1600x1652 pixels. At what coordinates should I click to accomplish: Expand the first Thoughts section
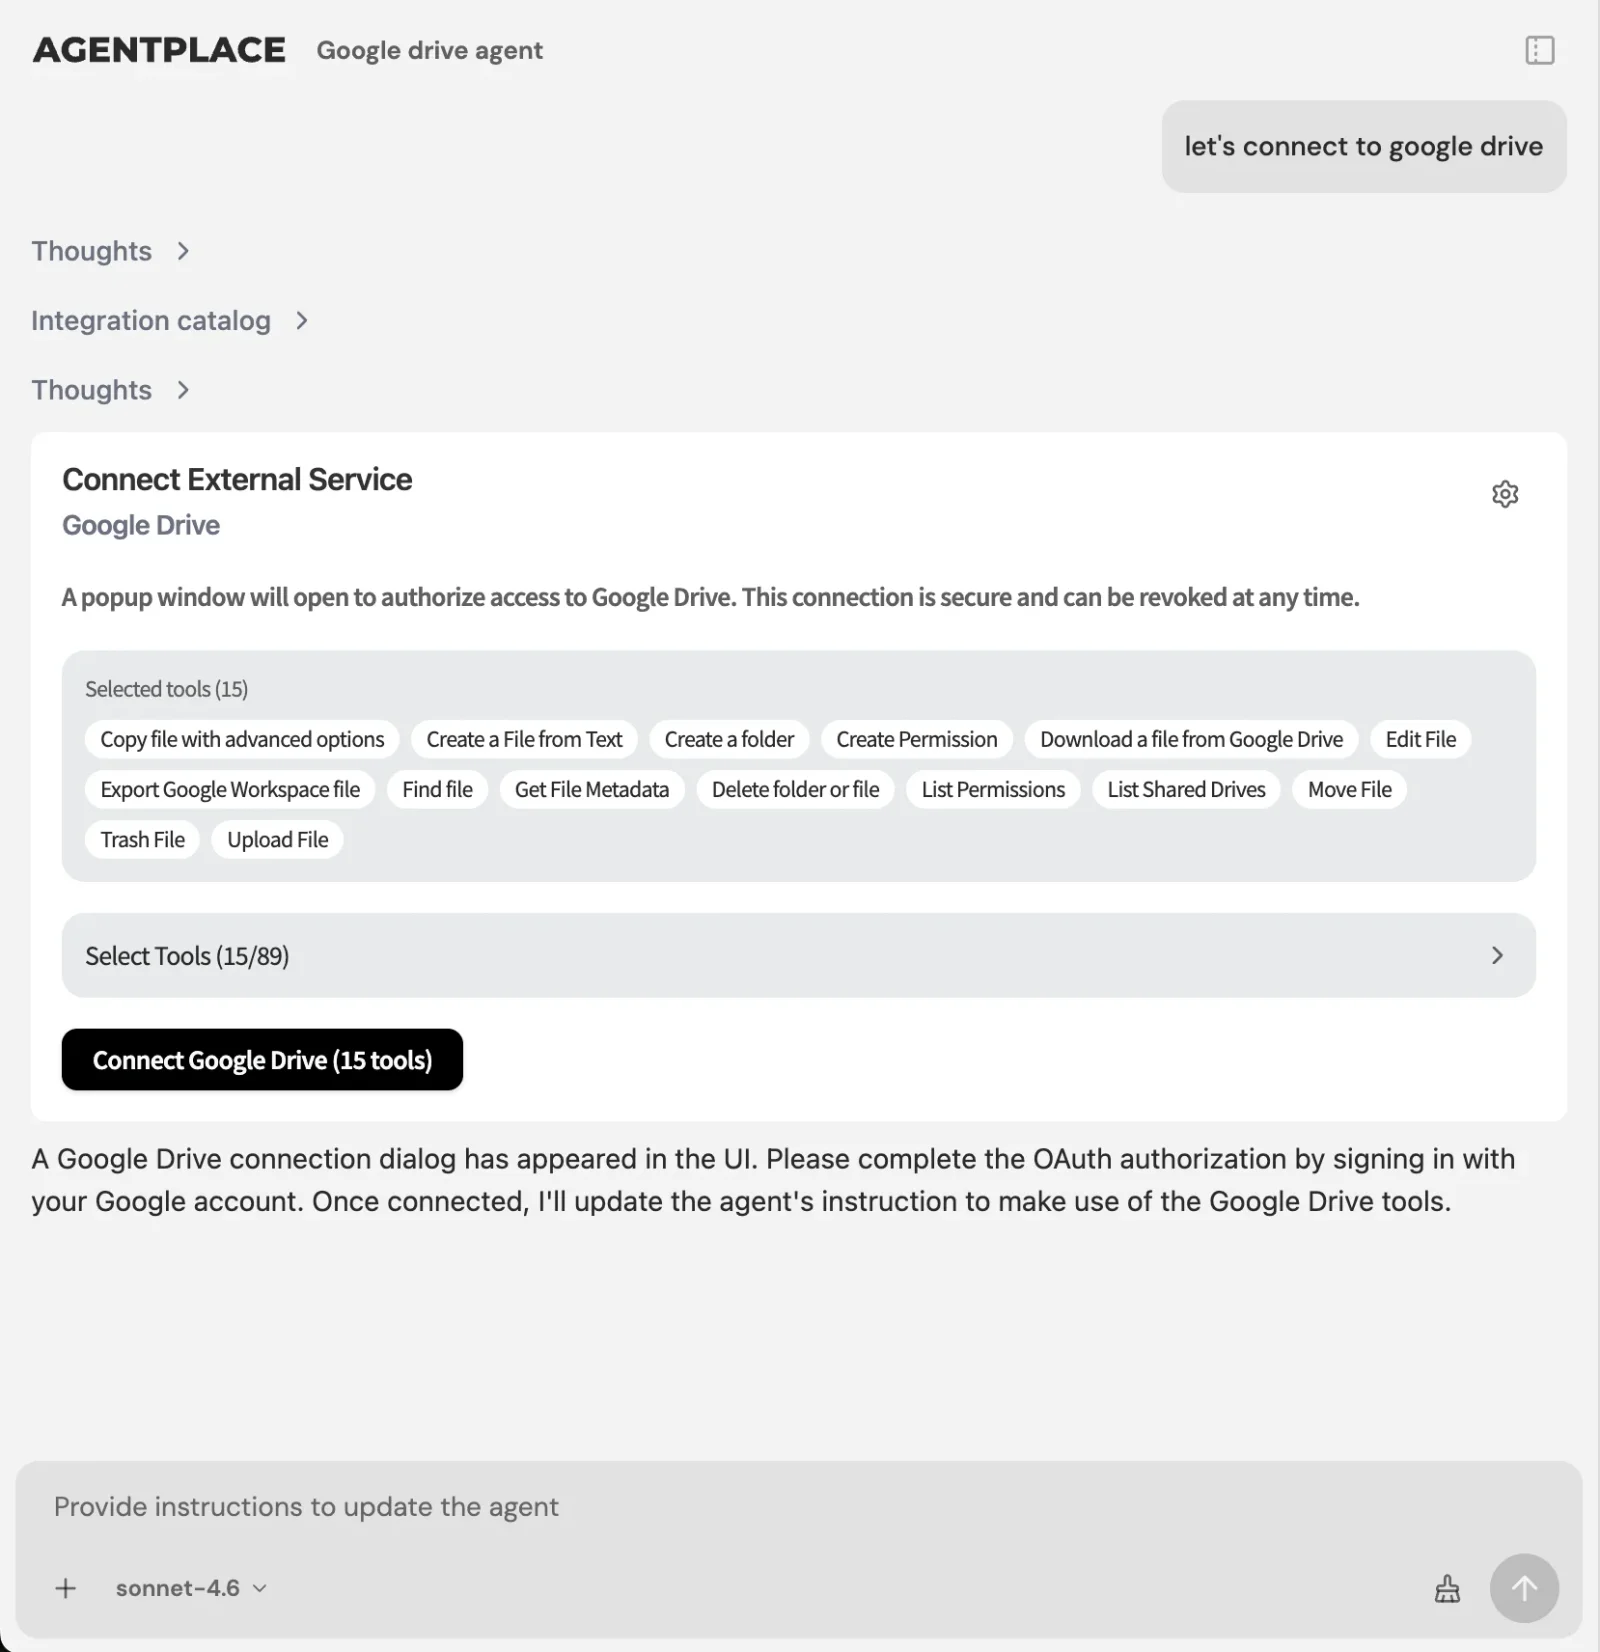pyautogui.click(x=110, y=251)
